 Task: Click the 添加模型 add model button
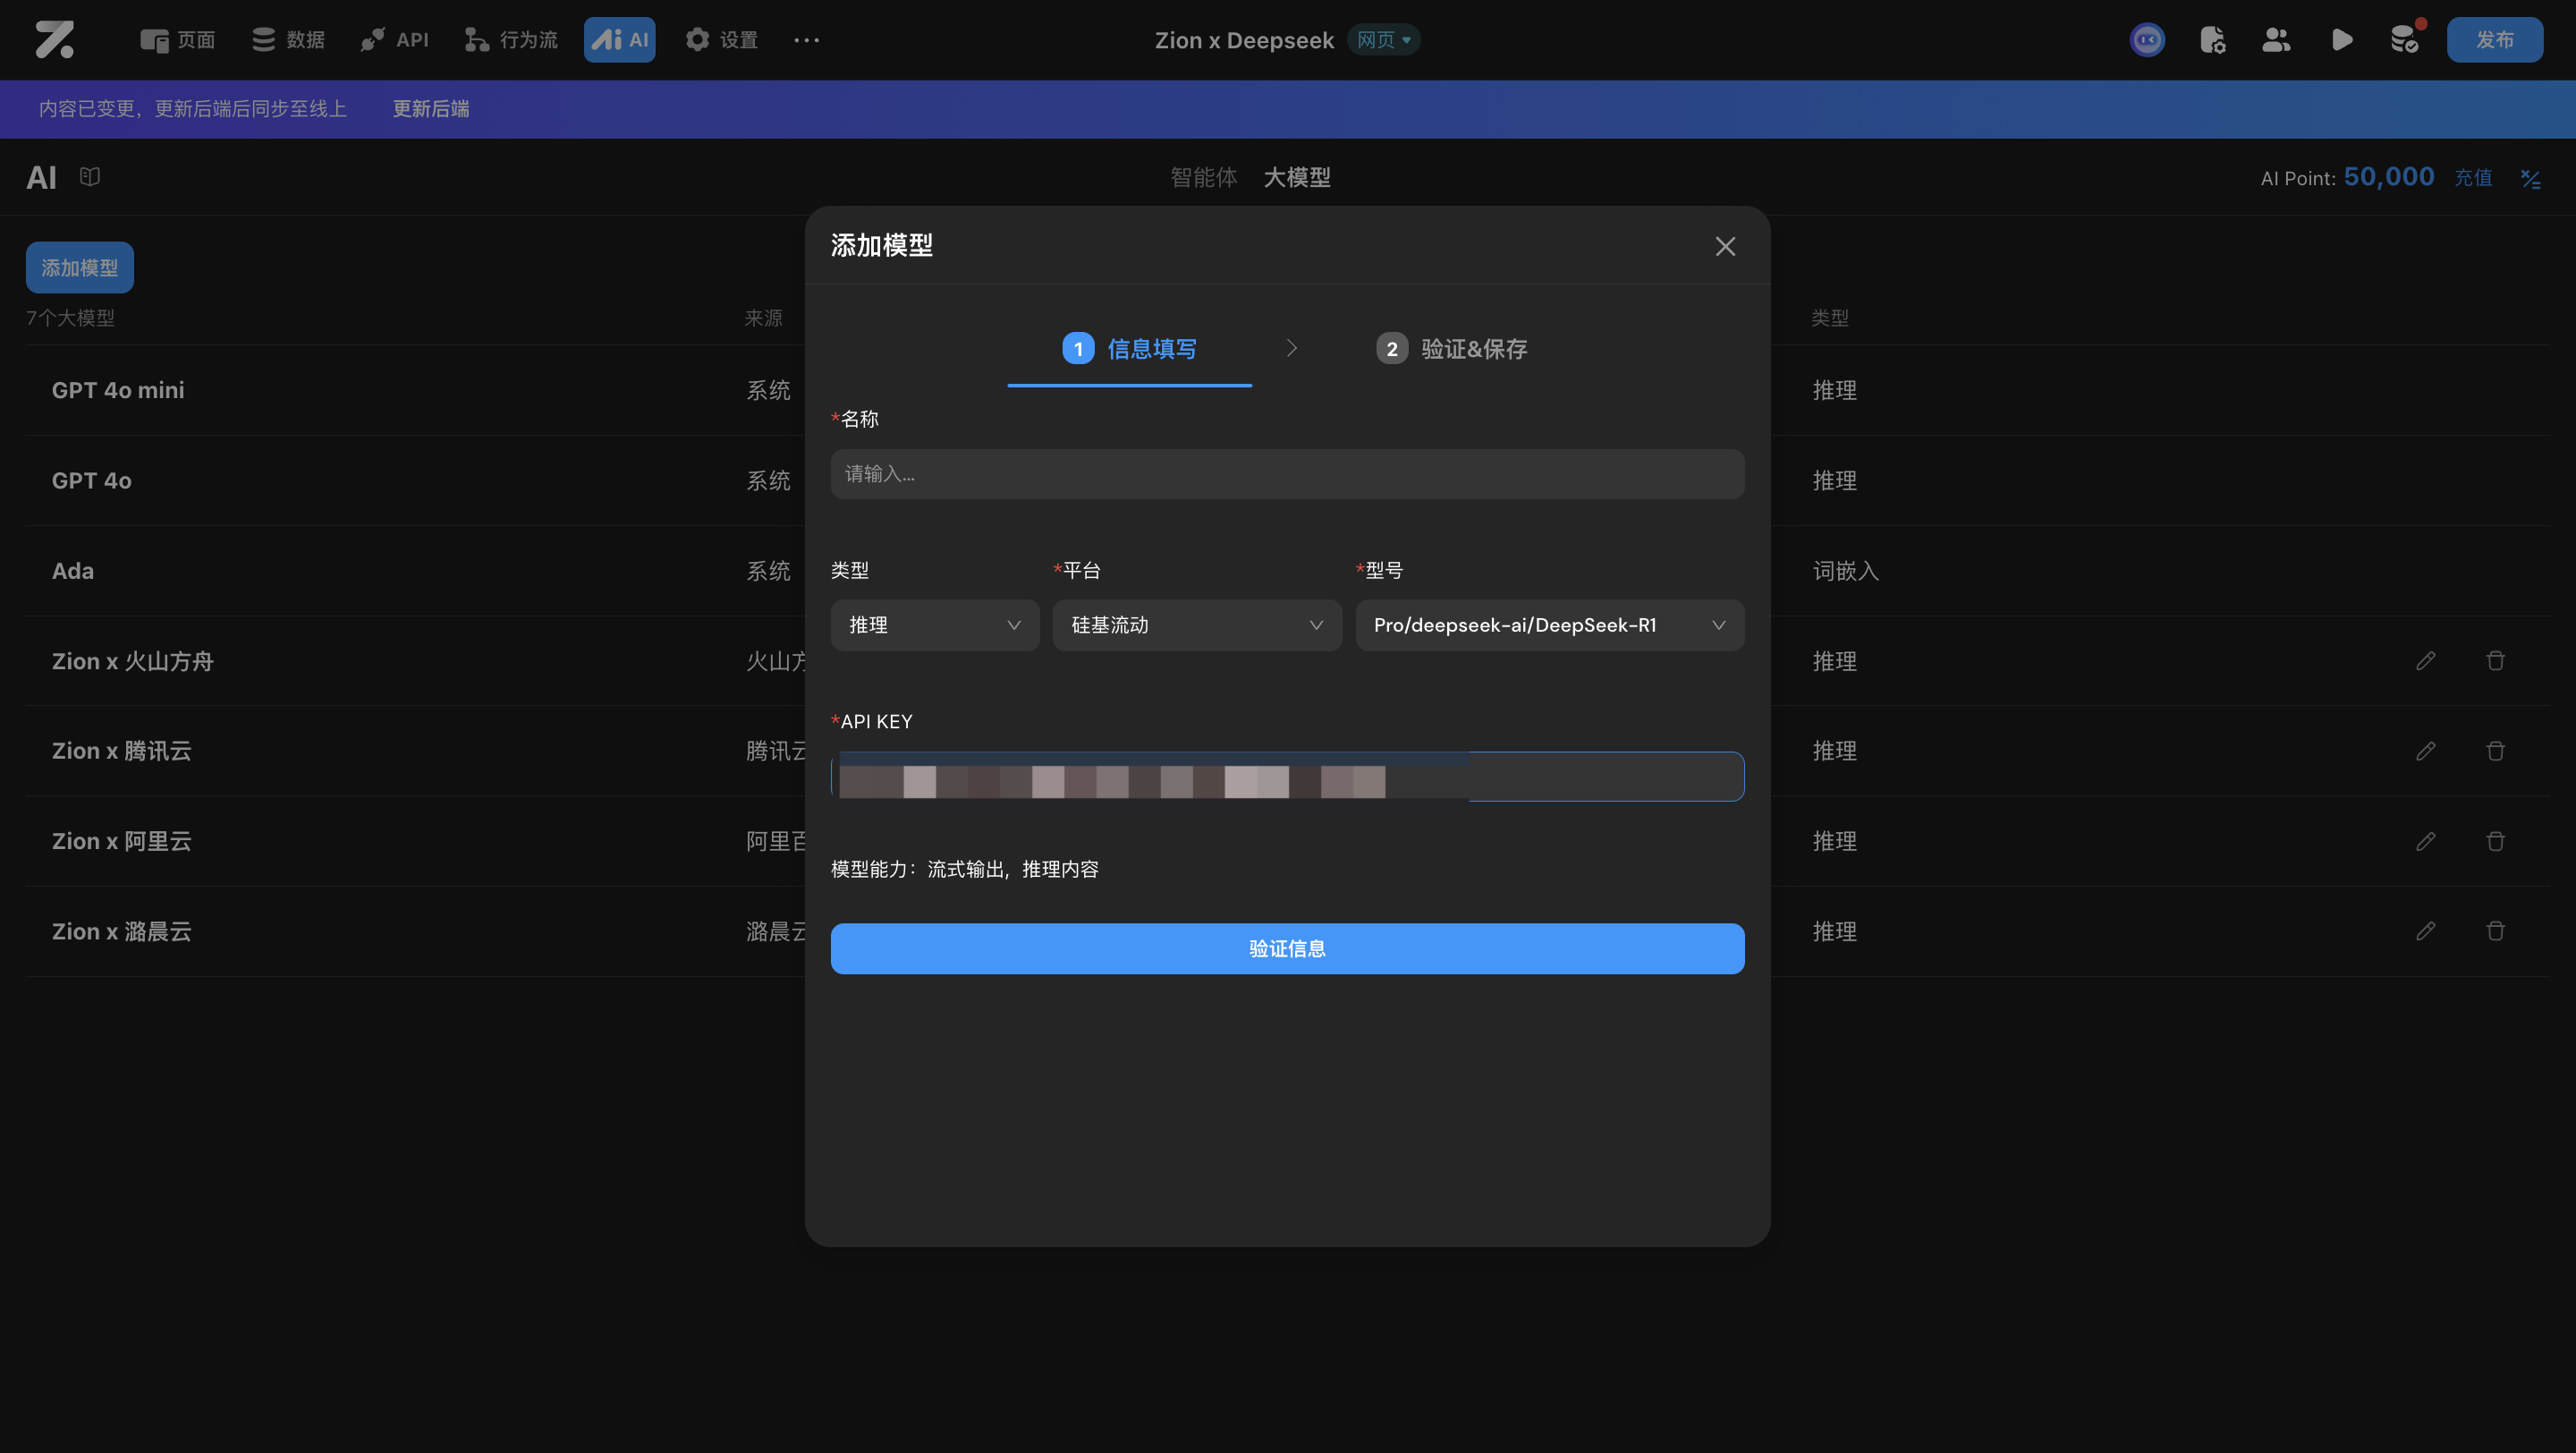[x=80, y=268]
